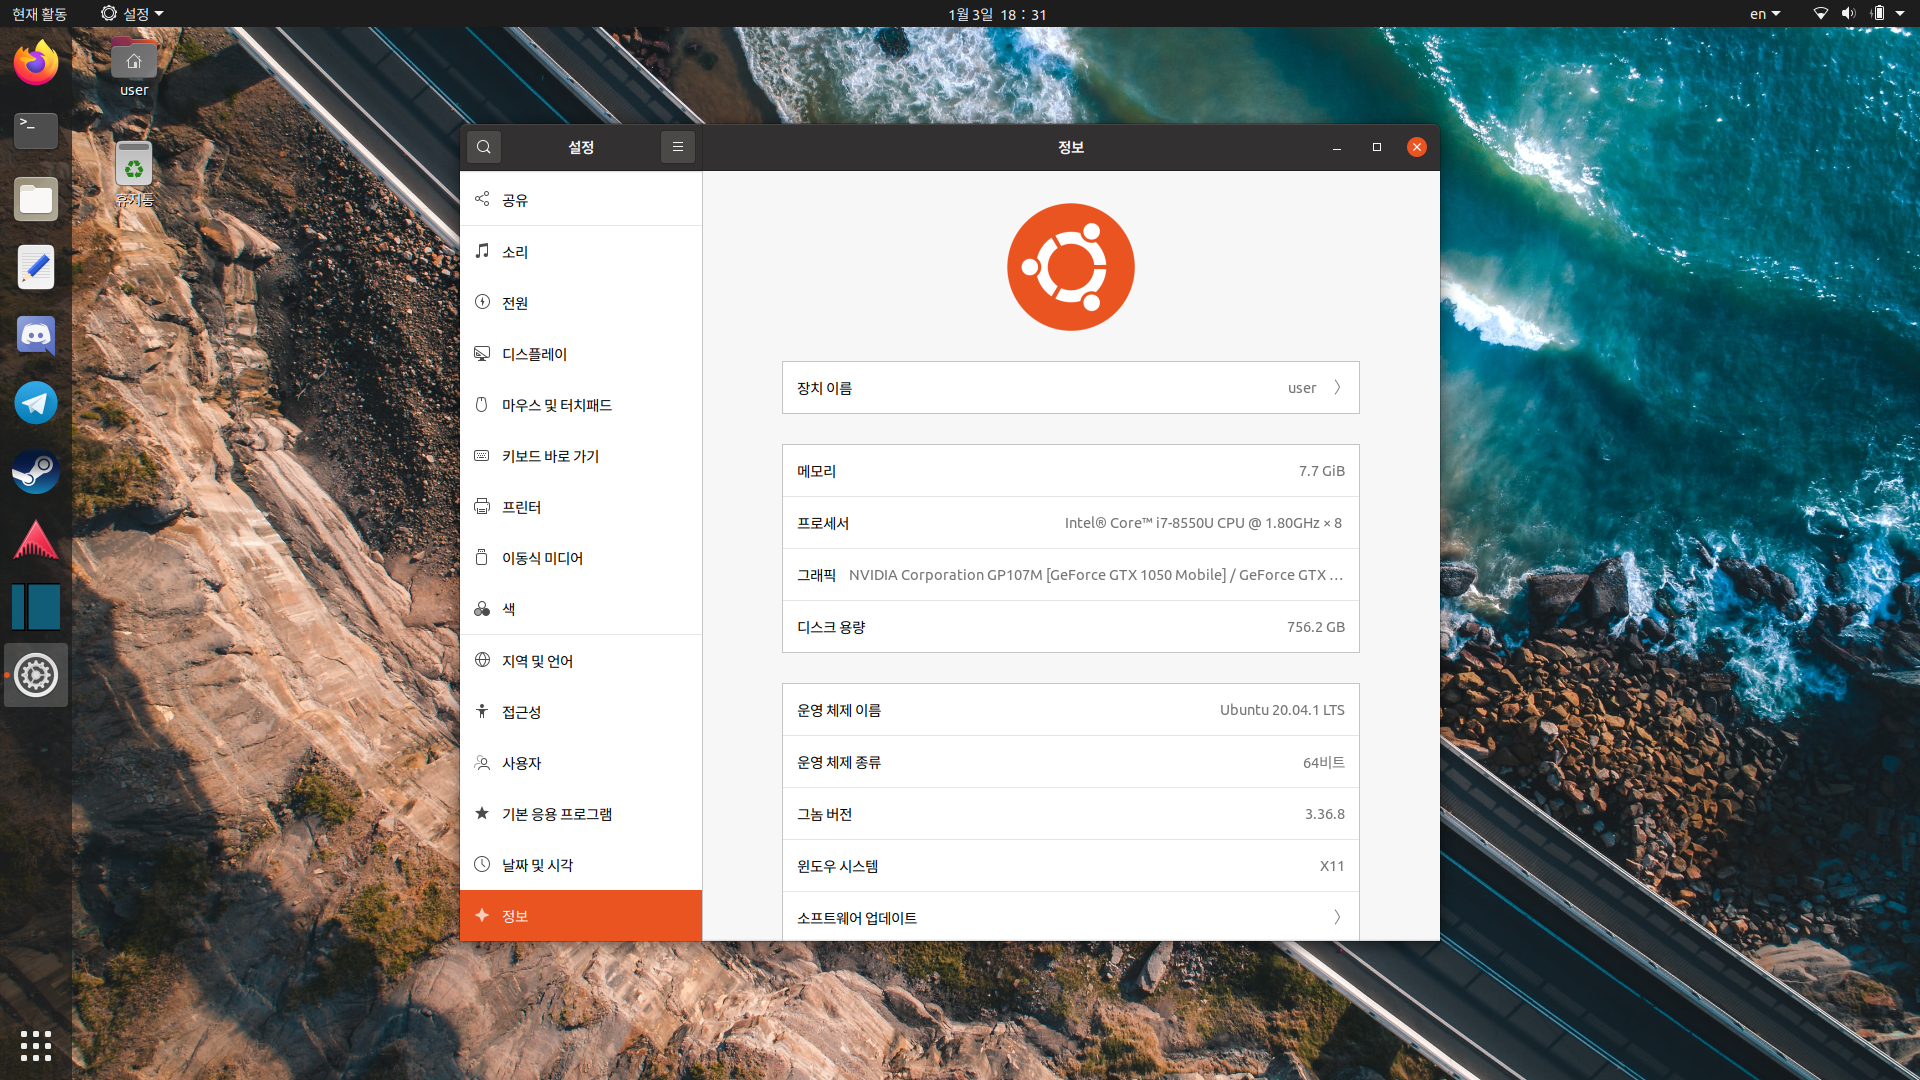Open the 'en' input source dropdown
Image resolution: width=1920 pixels, height=1080 pixels.
[1765, 14]
